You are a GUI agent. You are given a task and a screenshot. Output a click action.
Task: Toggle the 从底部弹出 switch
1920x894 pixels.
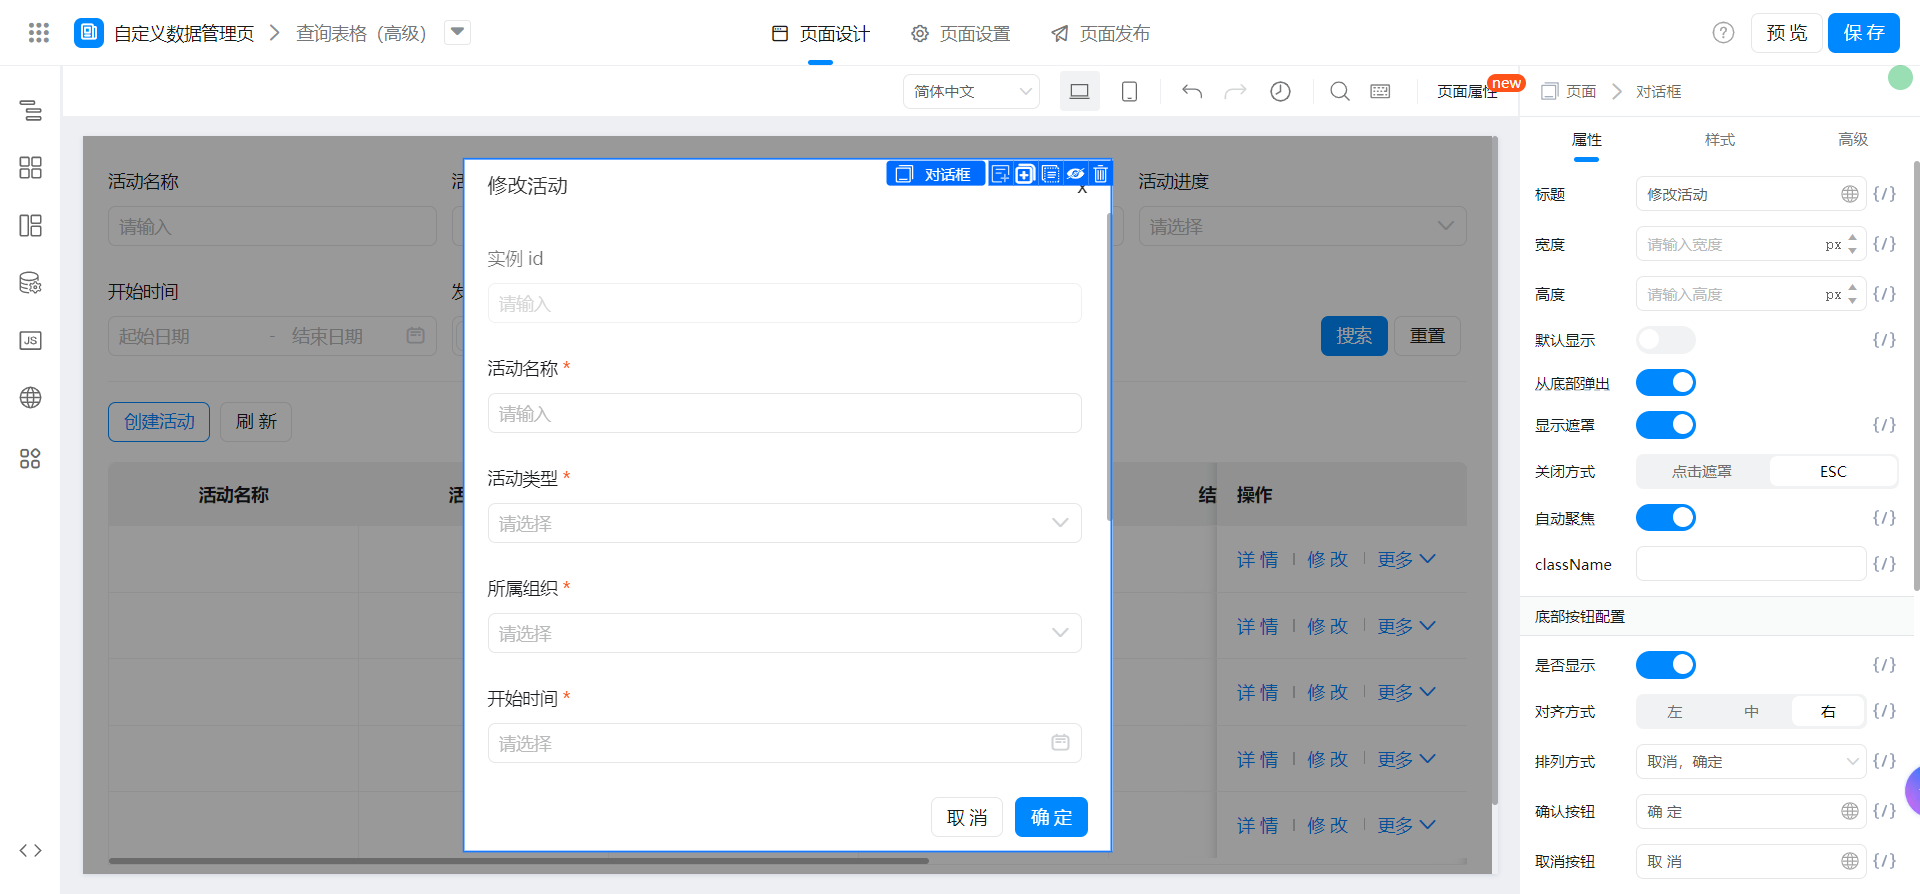1666,383
